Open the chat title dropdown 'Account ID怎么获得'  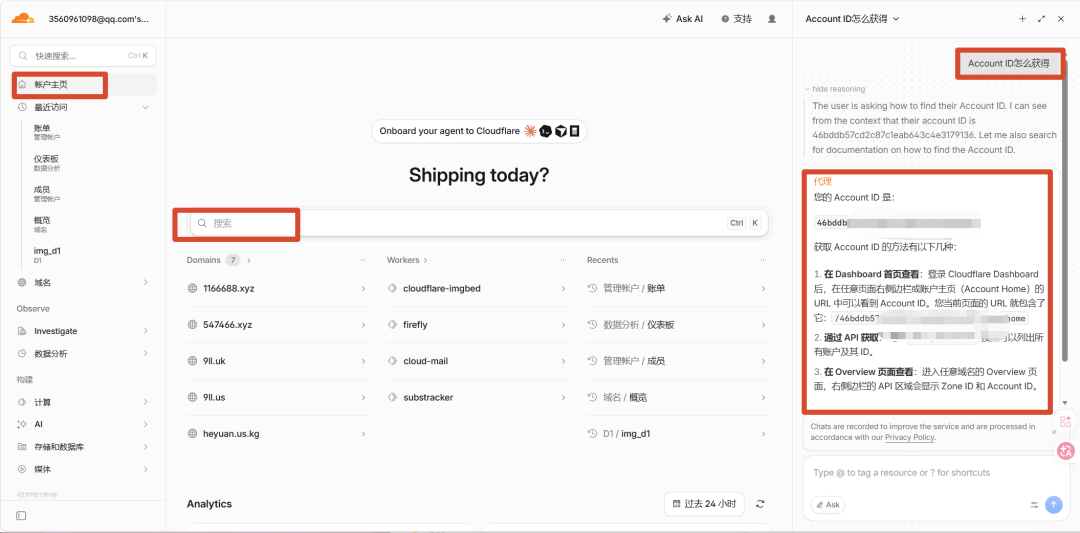[852, 19]
